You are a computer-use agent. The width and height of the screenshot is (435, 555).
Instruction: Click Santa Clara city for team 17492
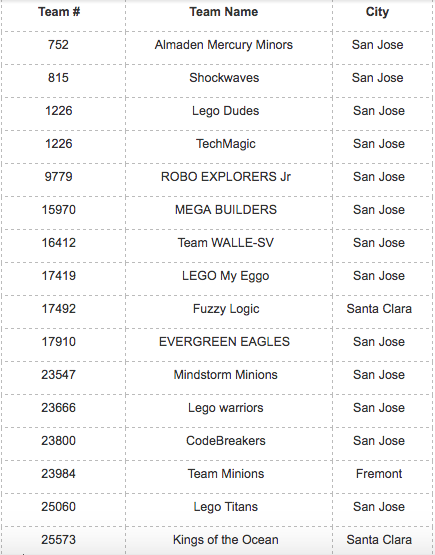click(379, 309)
